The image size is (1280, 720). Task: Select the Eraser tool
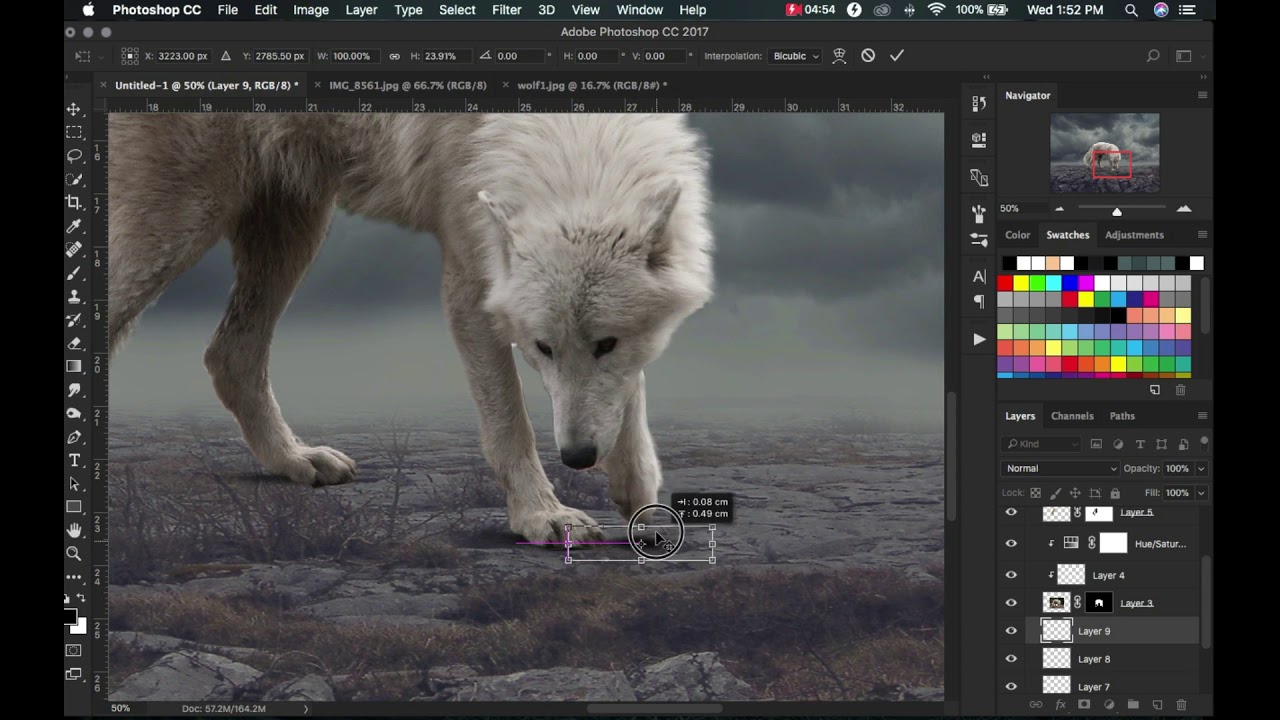point(74,343)
